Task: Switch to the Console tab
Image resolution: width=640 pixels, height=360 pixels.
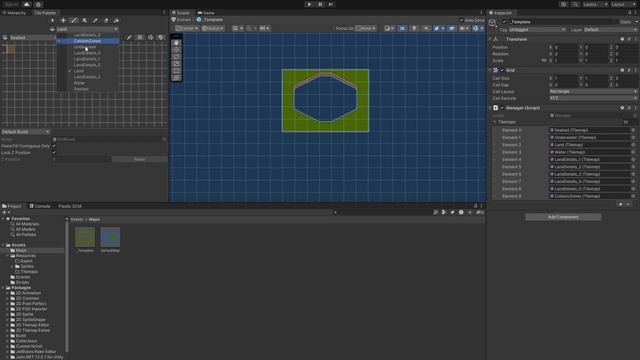Action: (40, 206)
